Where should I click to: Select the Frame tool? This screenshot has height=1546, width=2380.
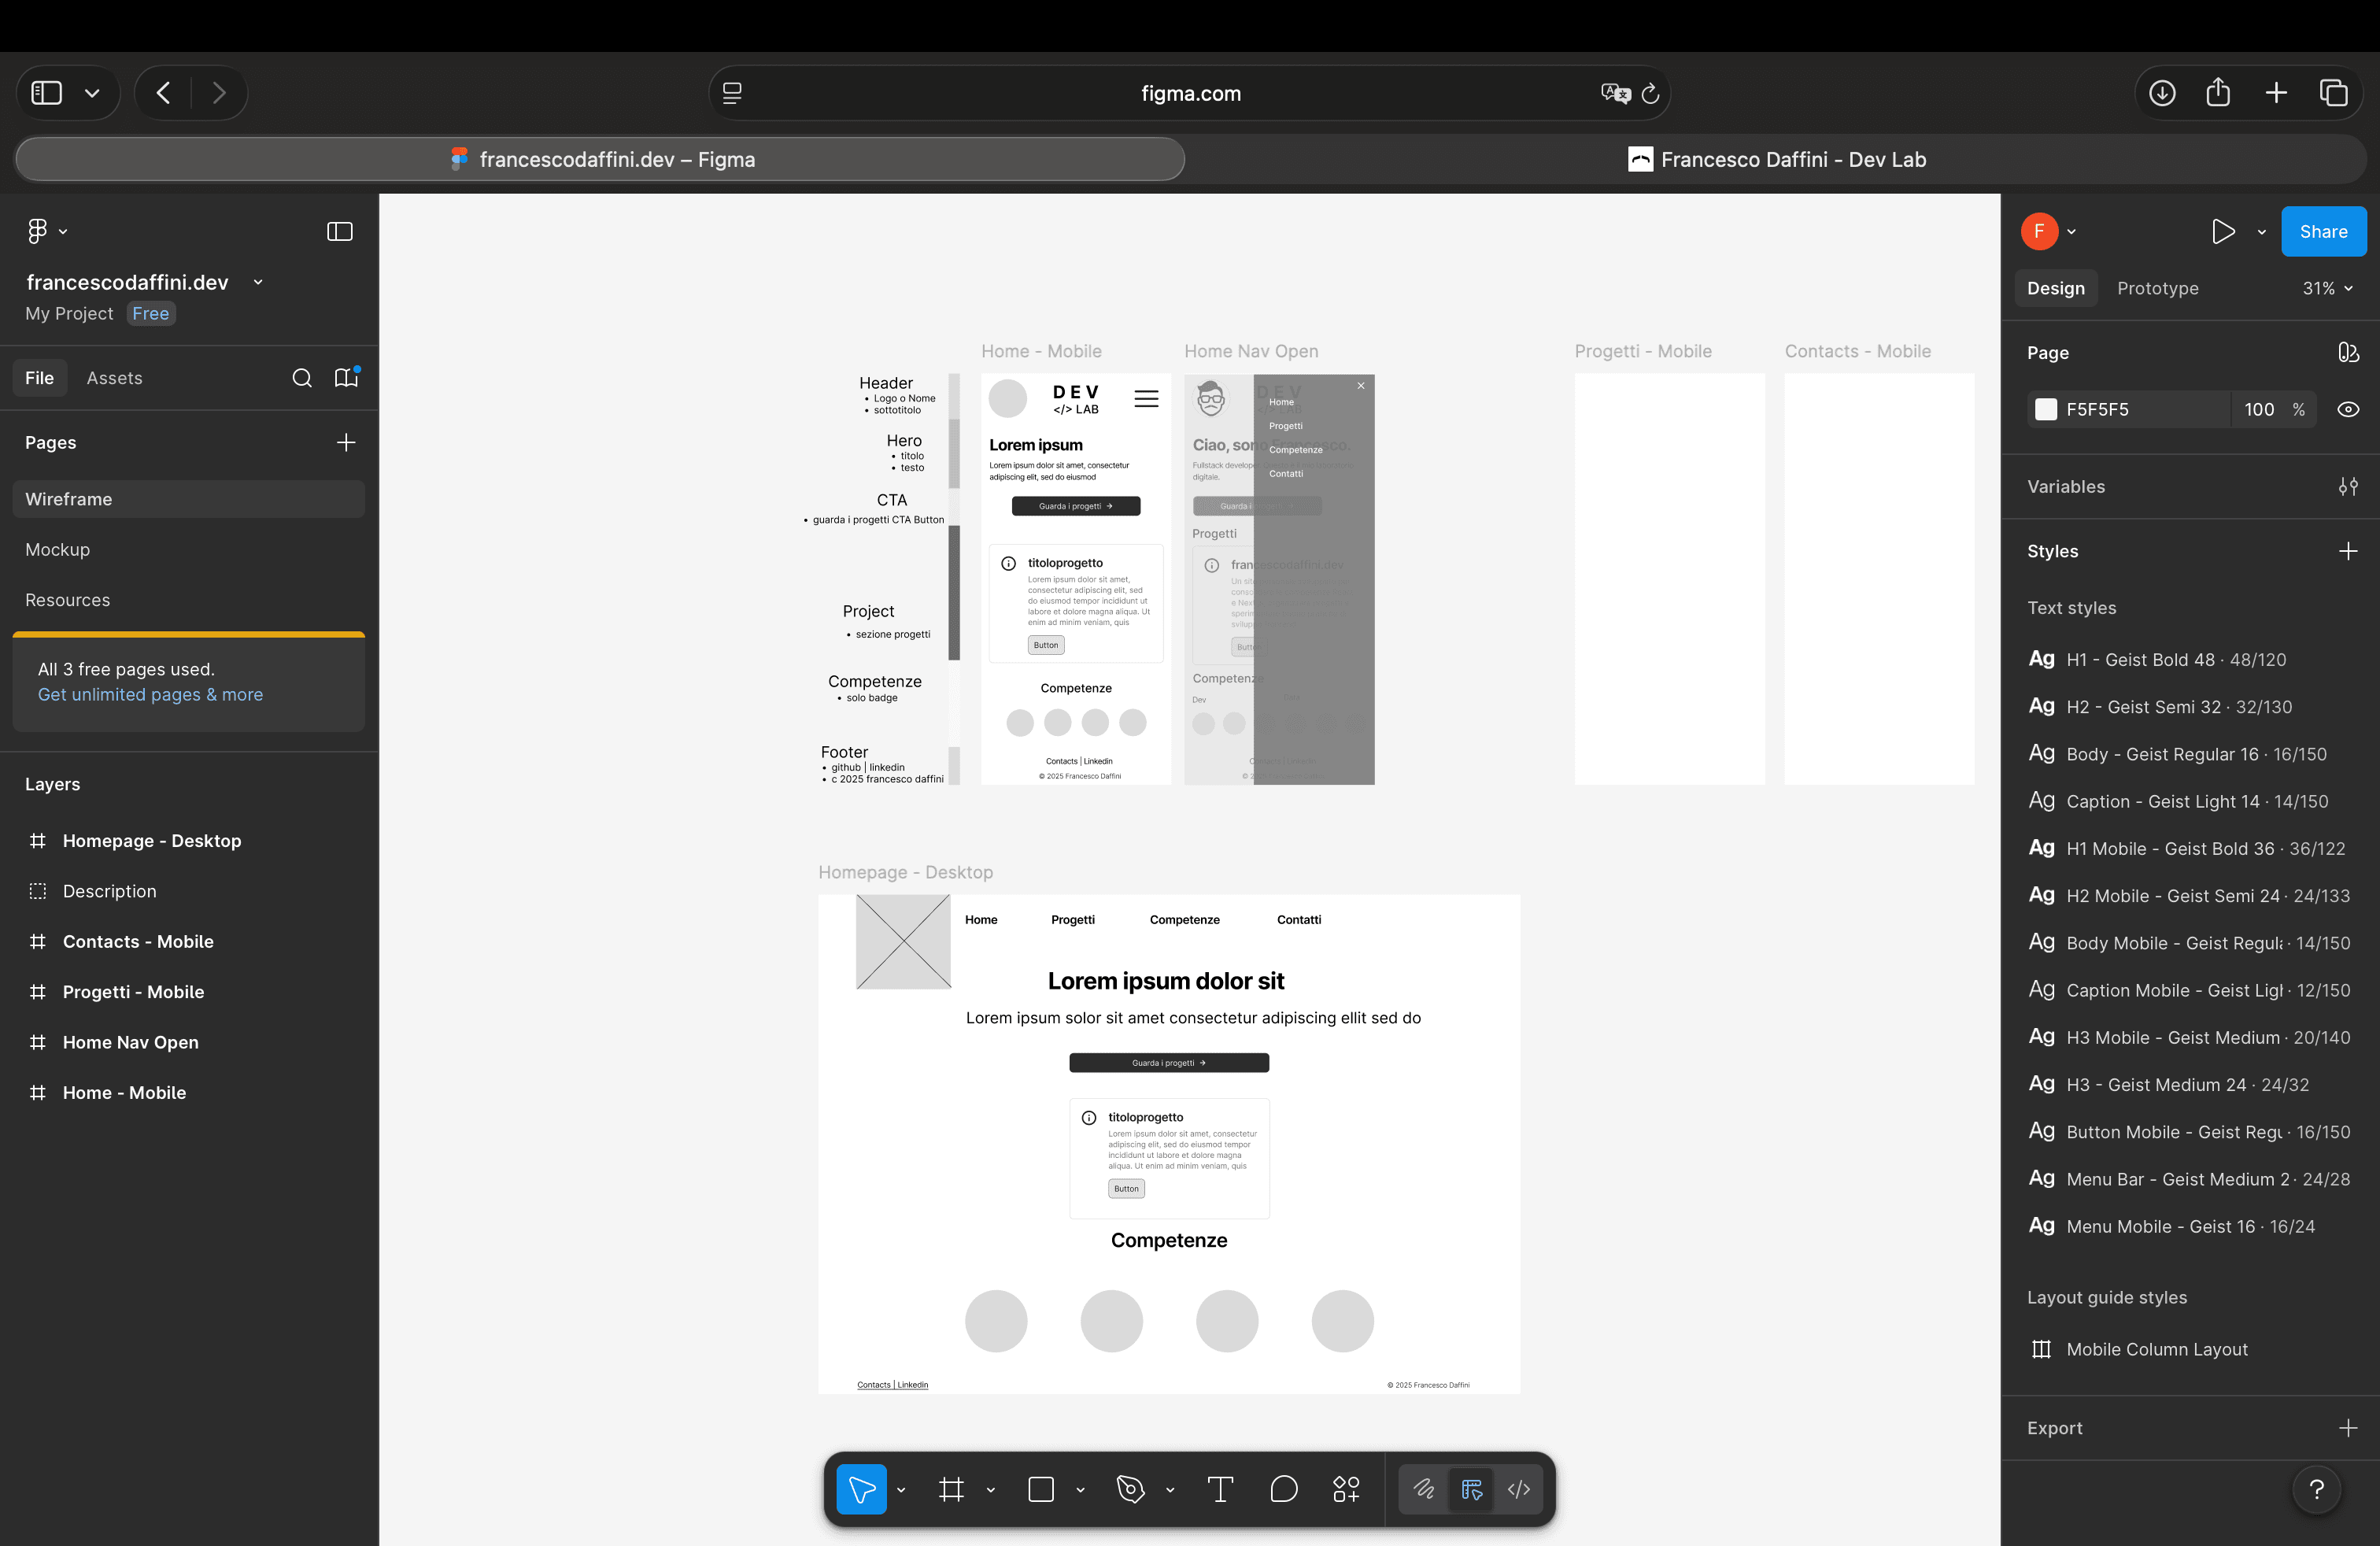951,1489
